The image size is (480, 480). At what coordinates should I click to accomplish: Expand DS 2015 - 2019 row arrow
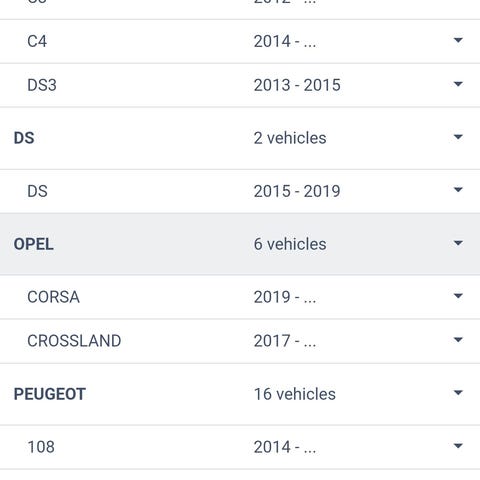[x=458, y=190]
